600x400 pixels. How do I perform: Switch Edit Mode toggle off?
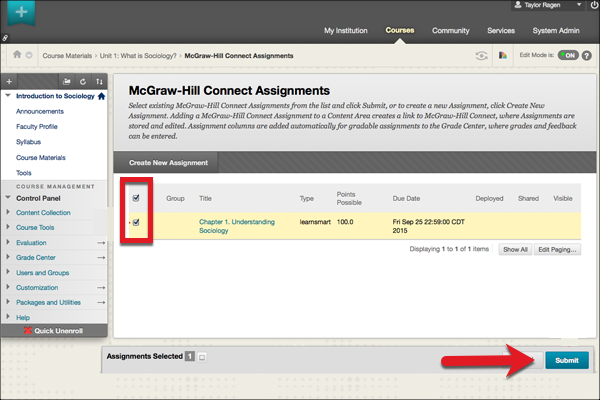[x=568, y=55]
